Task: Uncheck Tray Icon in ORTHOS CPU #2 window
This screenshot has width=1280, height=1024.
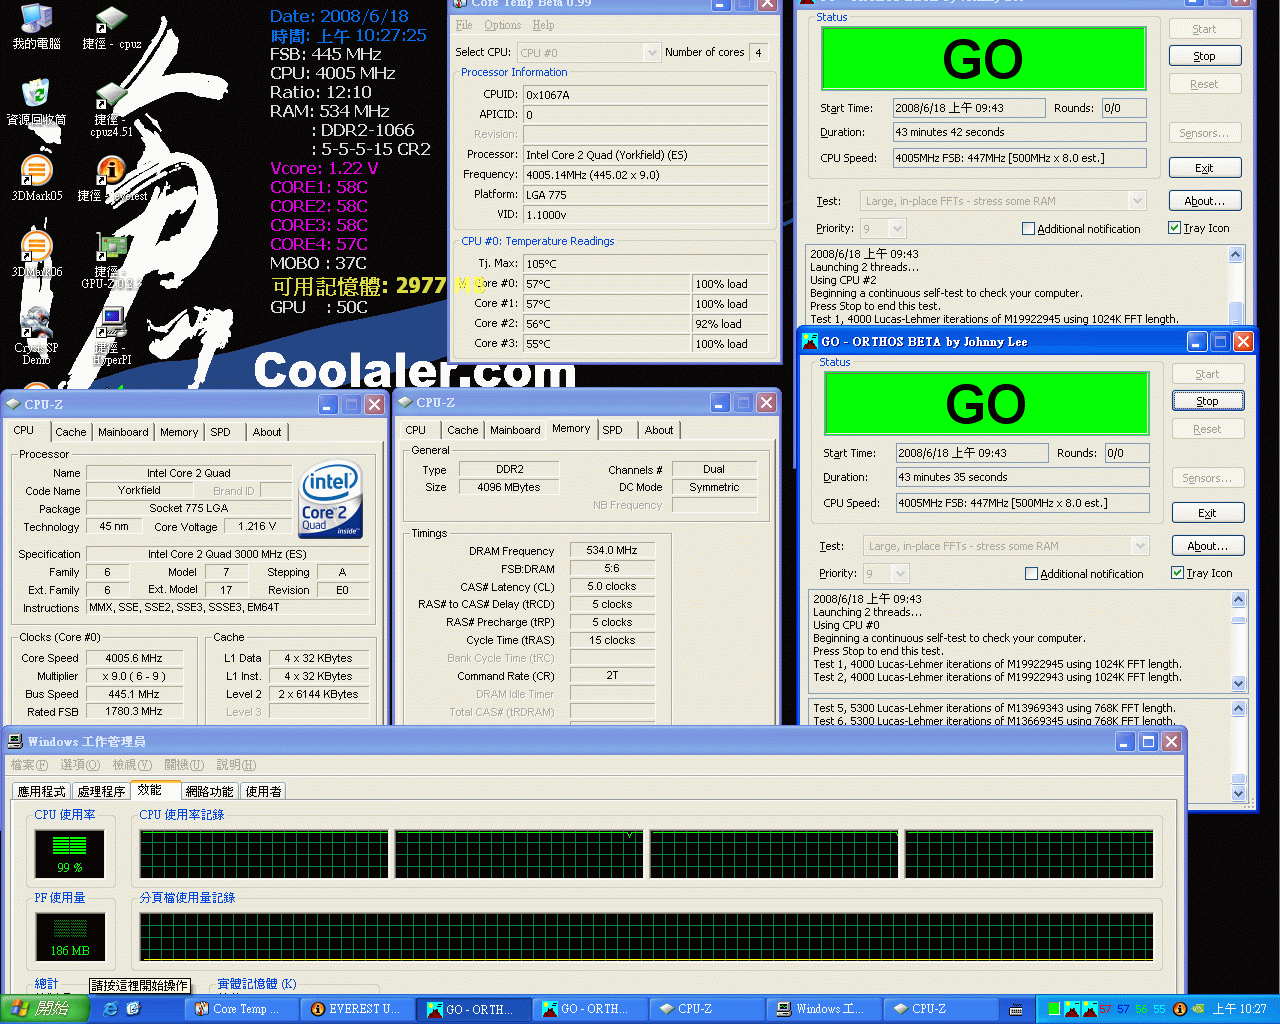Action: [1174, 228]
